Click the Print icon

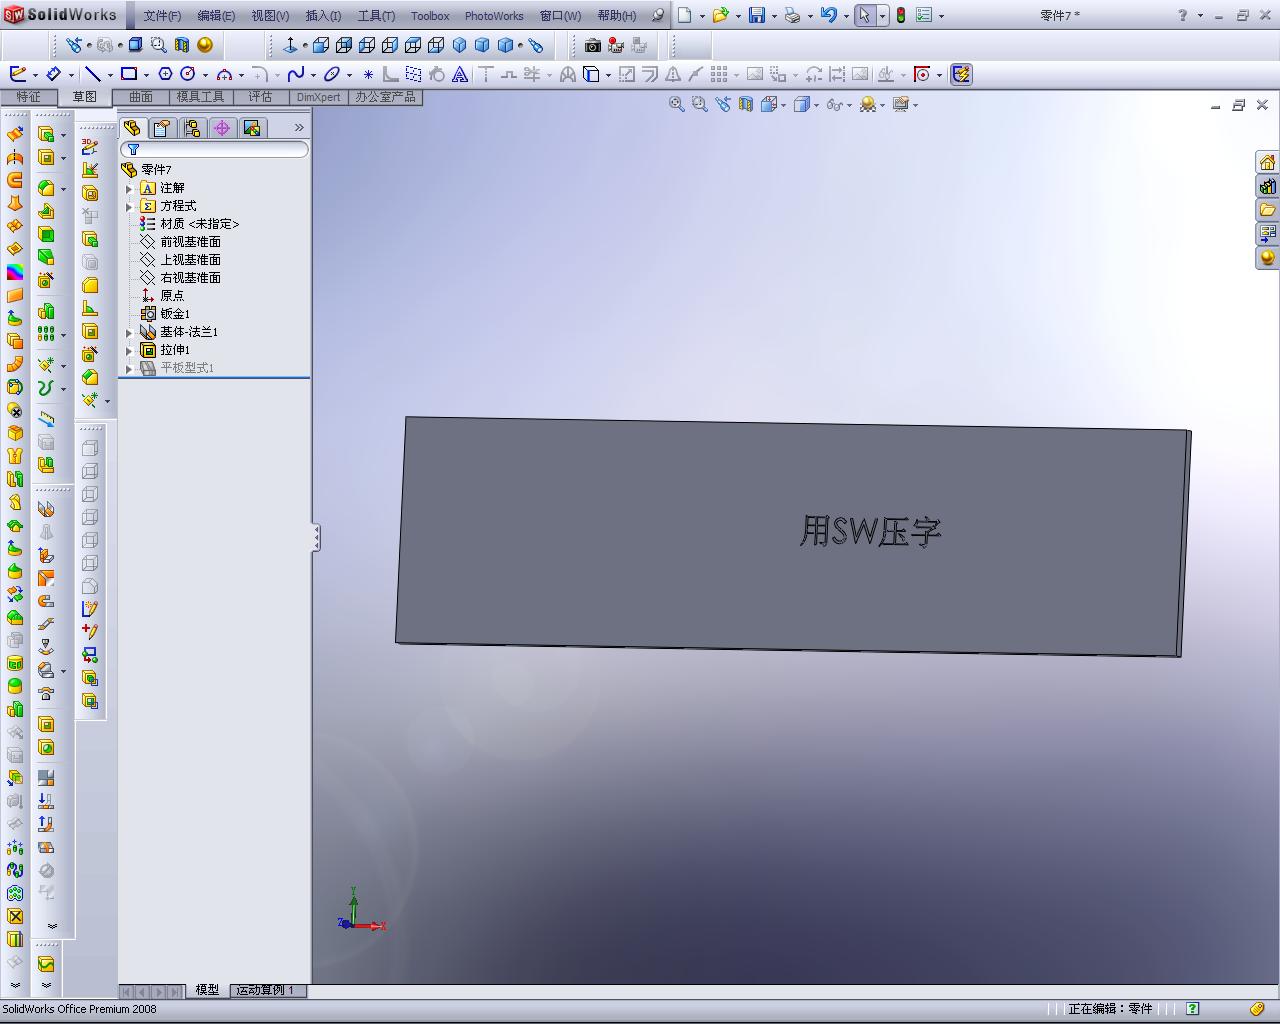792,15
